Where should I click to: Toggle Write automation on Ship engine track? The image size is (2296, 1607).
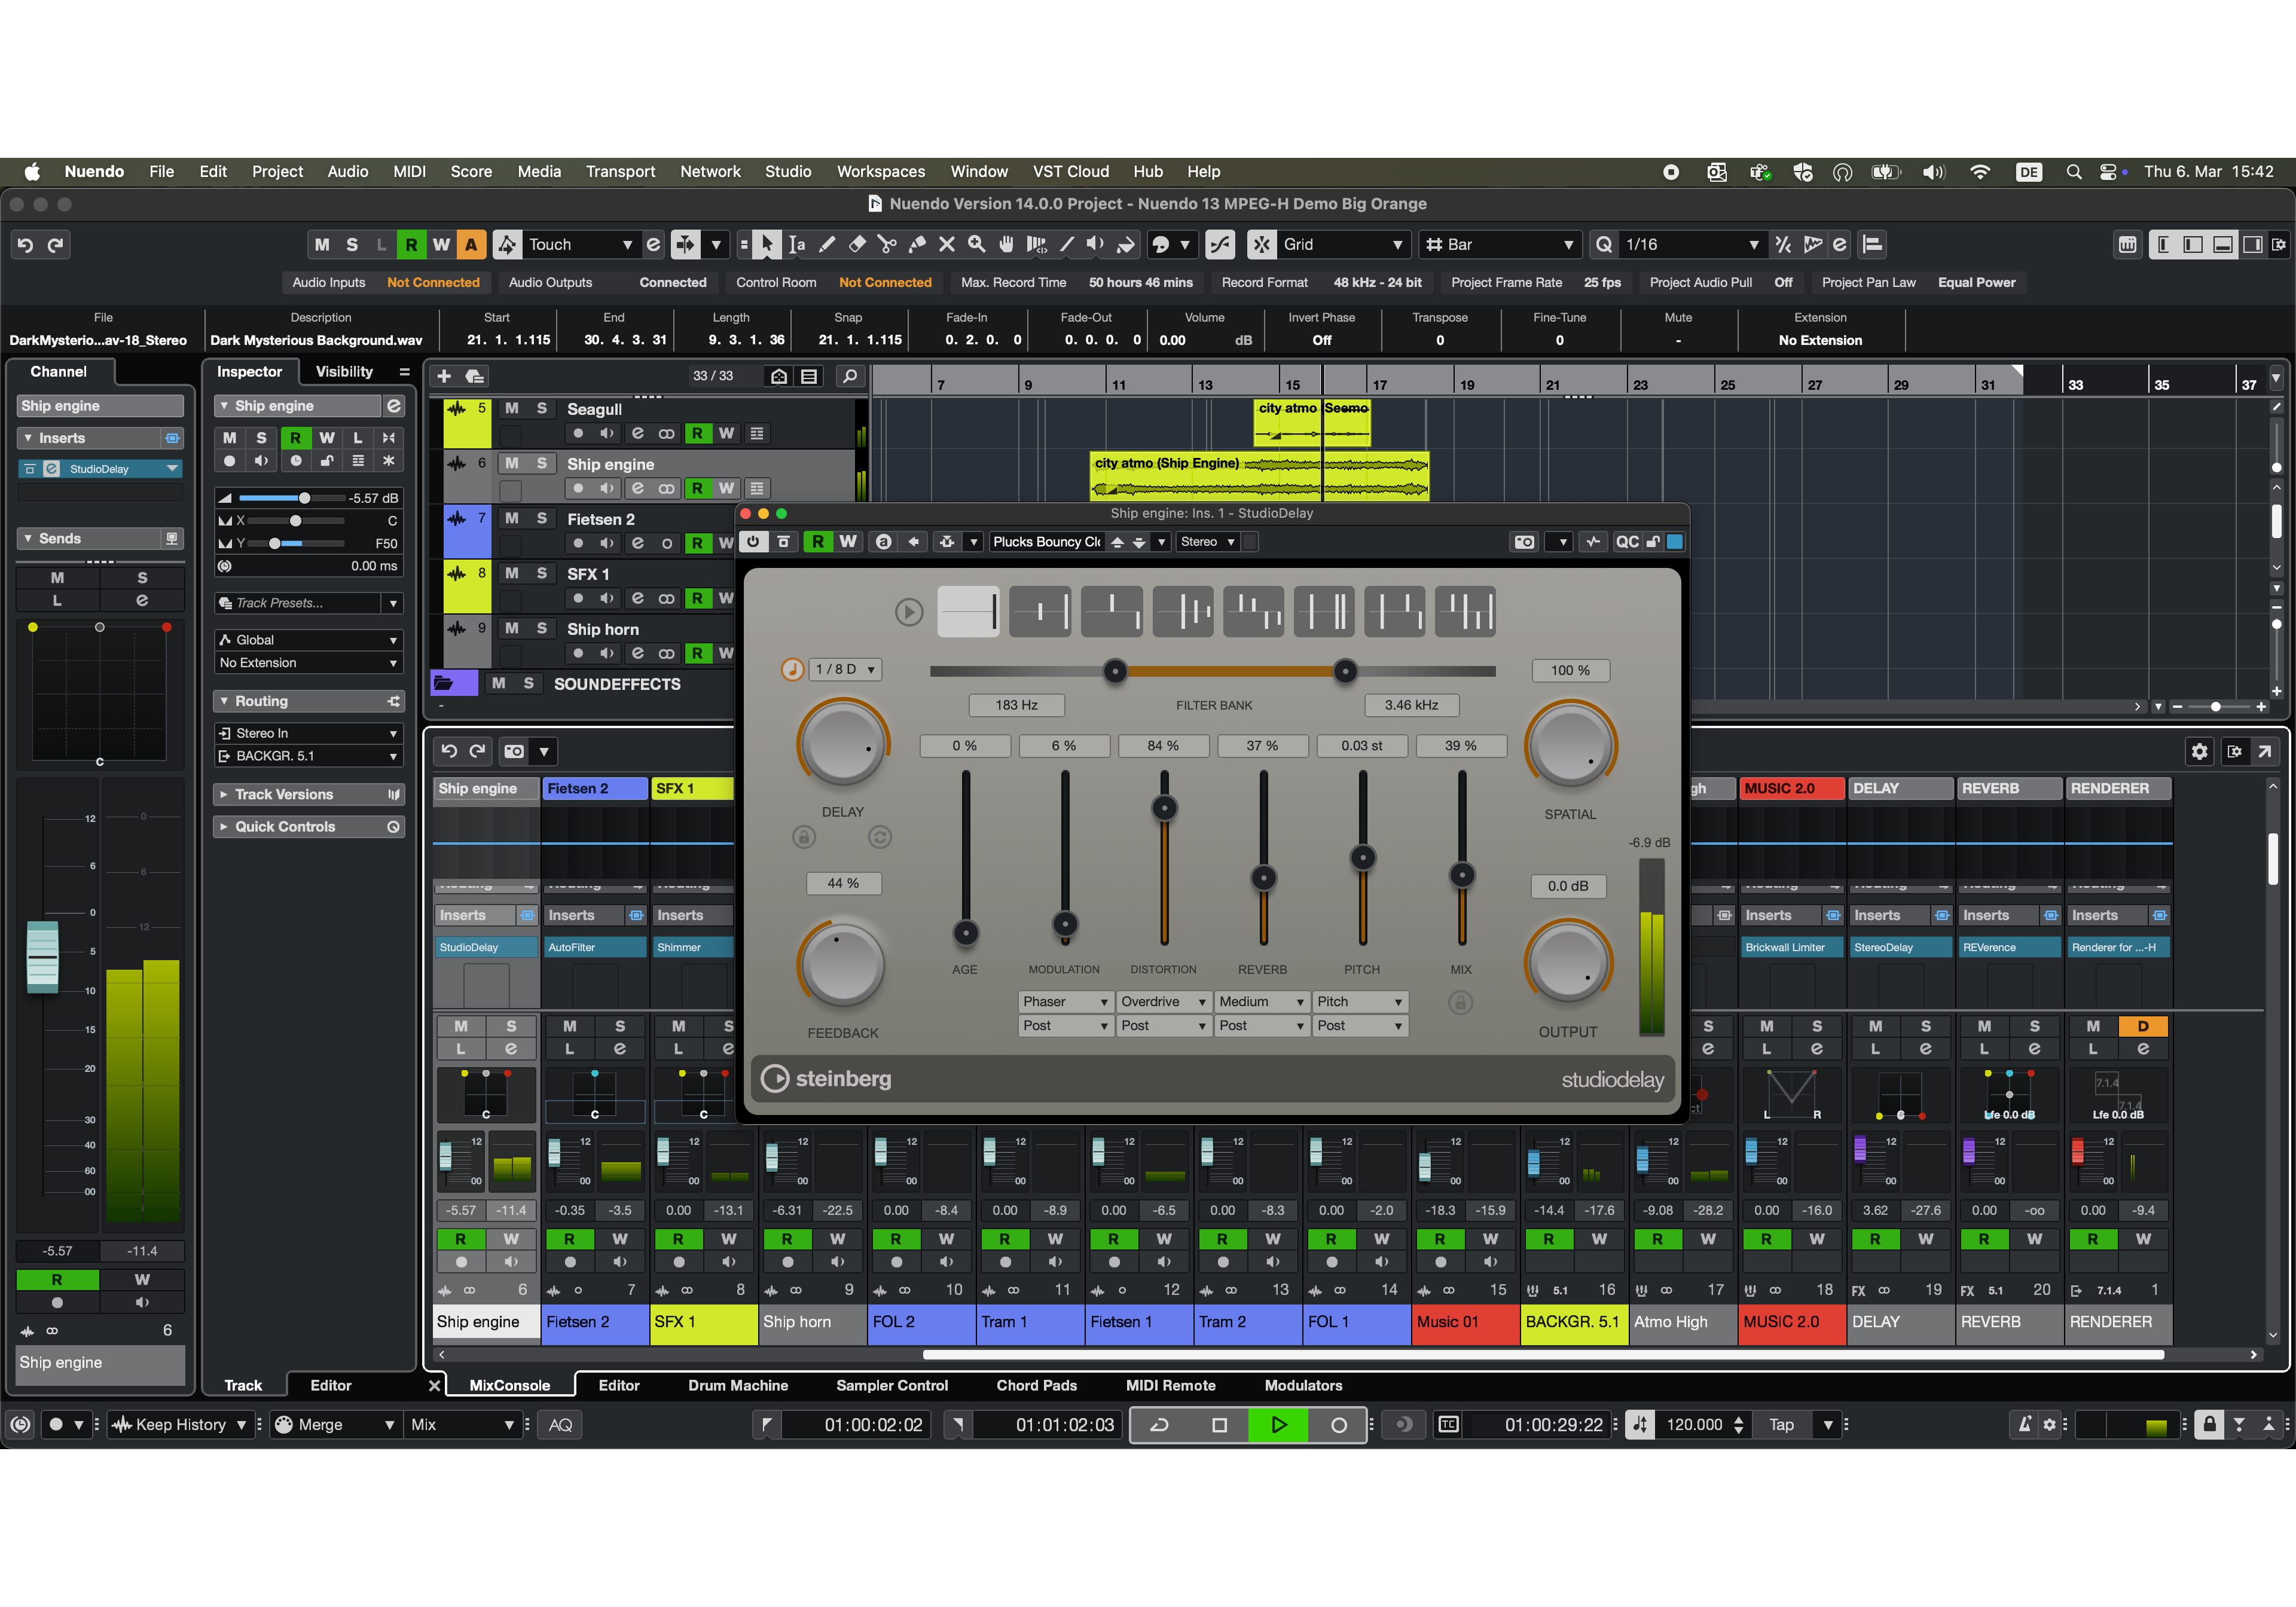click(726, 488)
